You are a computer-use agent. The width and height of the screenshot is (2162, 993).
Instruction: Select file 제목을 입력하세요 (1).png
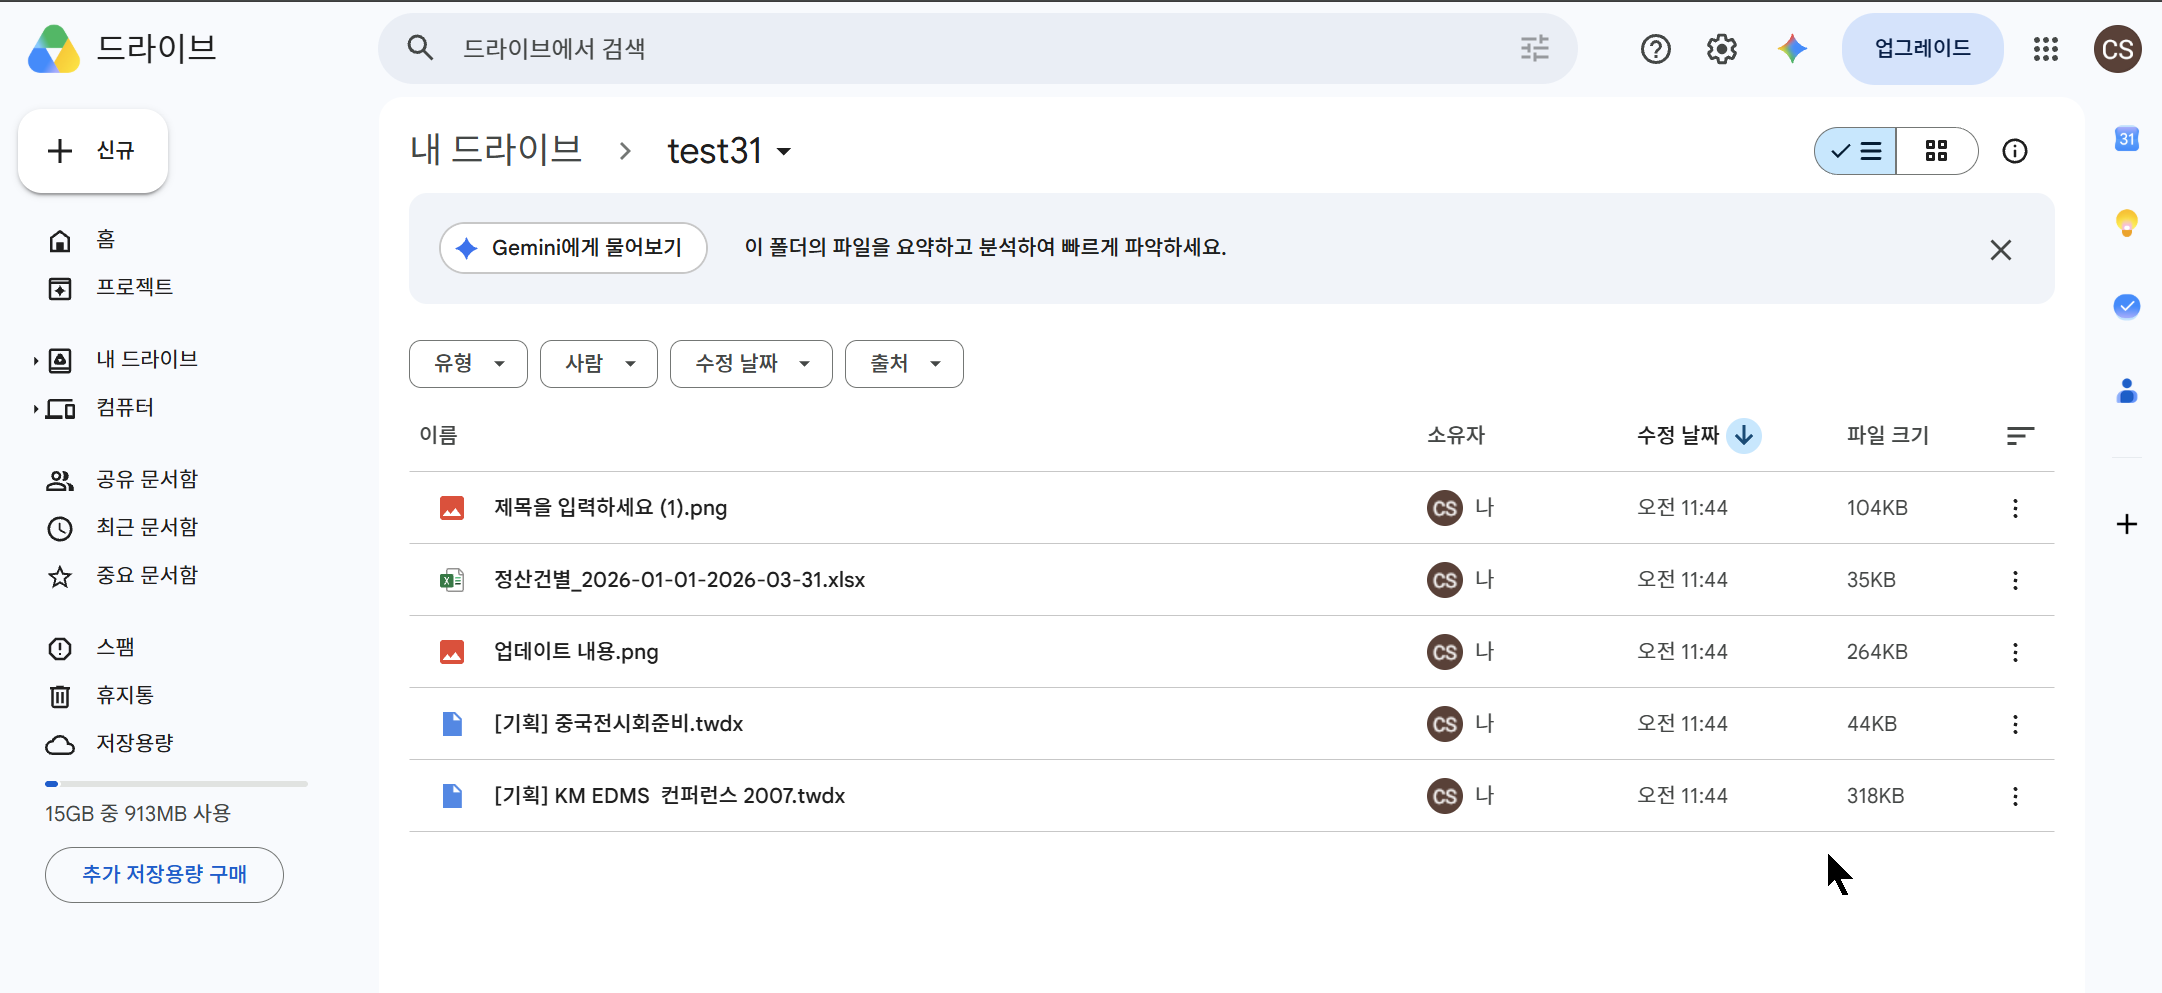1231,508
